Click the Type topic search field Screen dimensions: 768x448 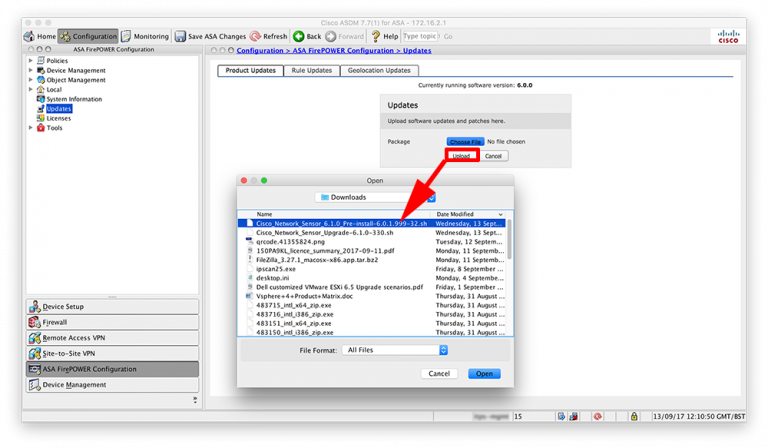point(420,36)
